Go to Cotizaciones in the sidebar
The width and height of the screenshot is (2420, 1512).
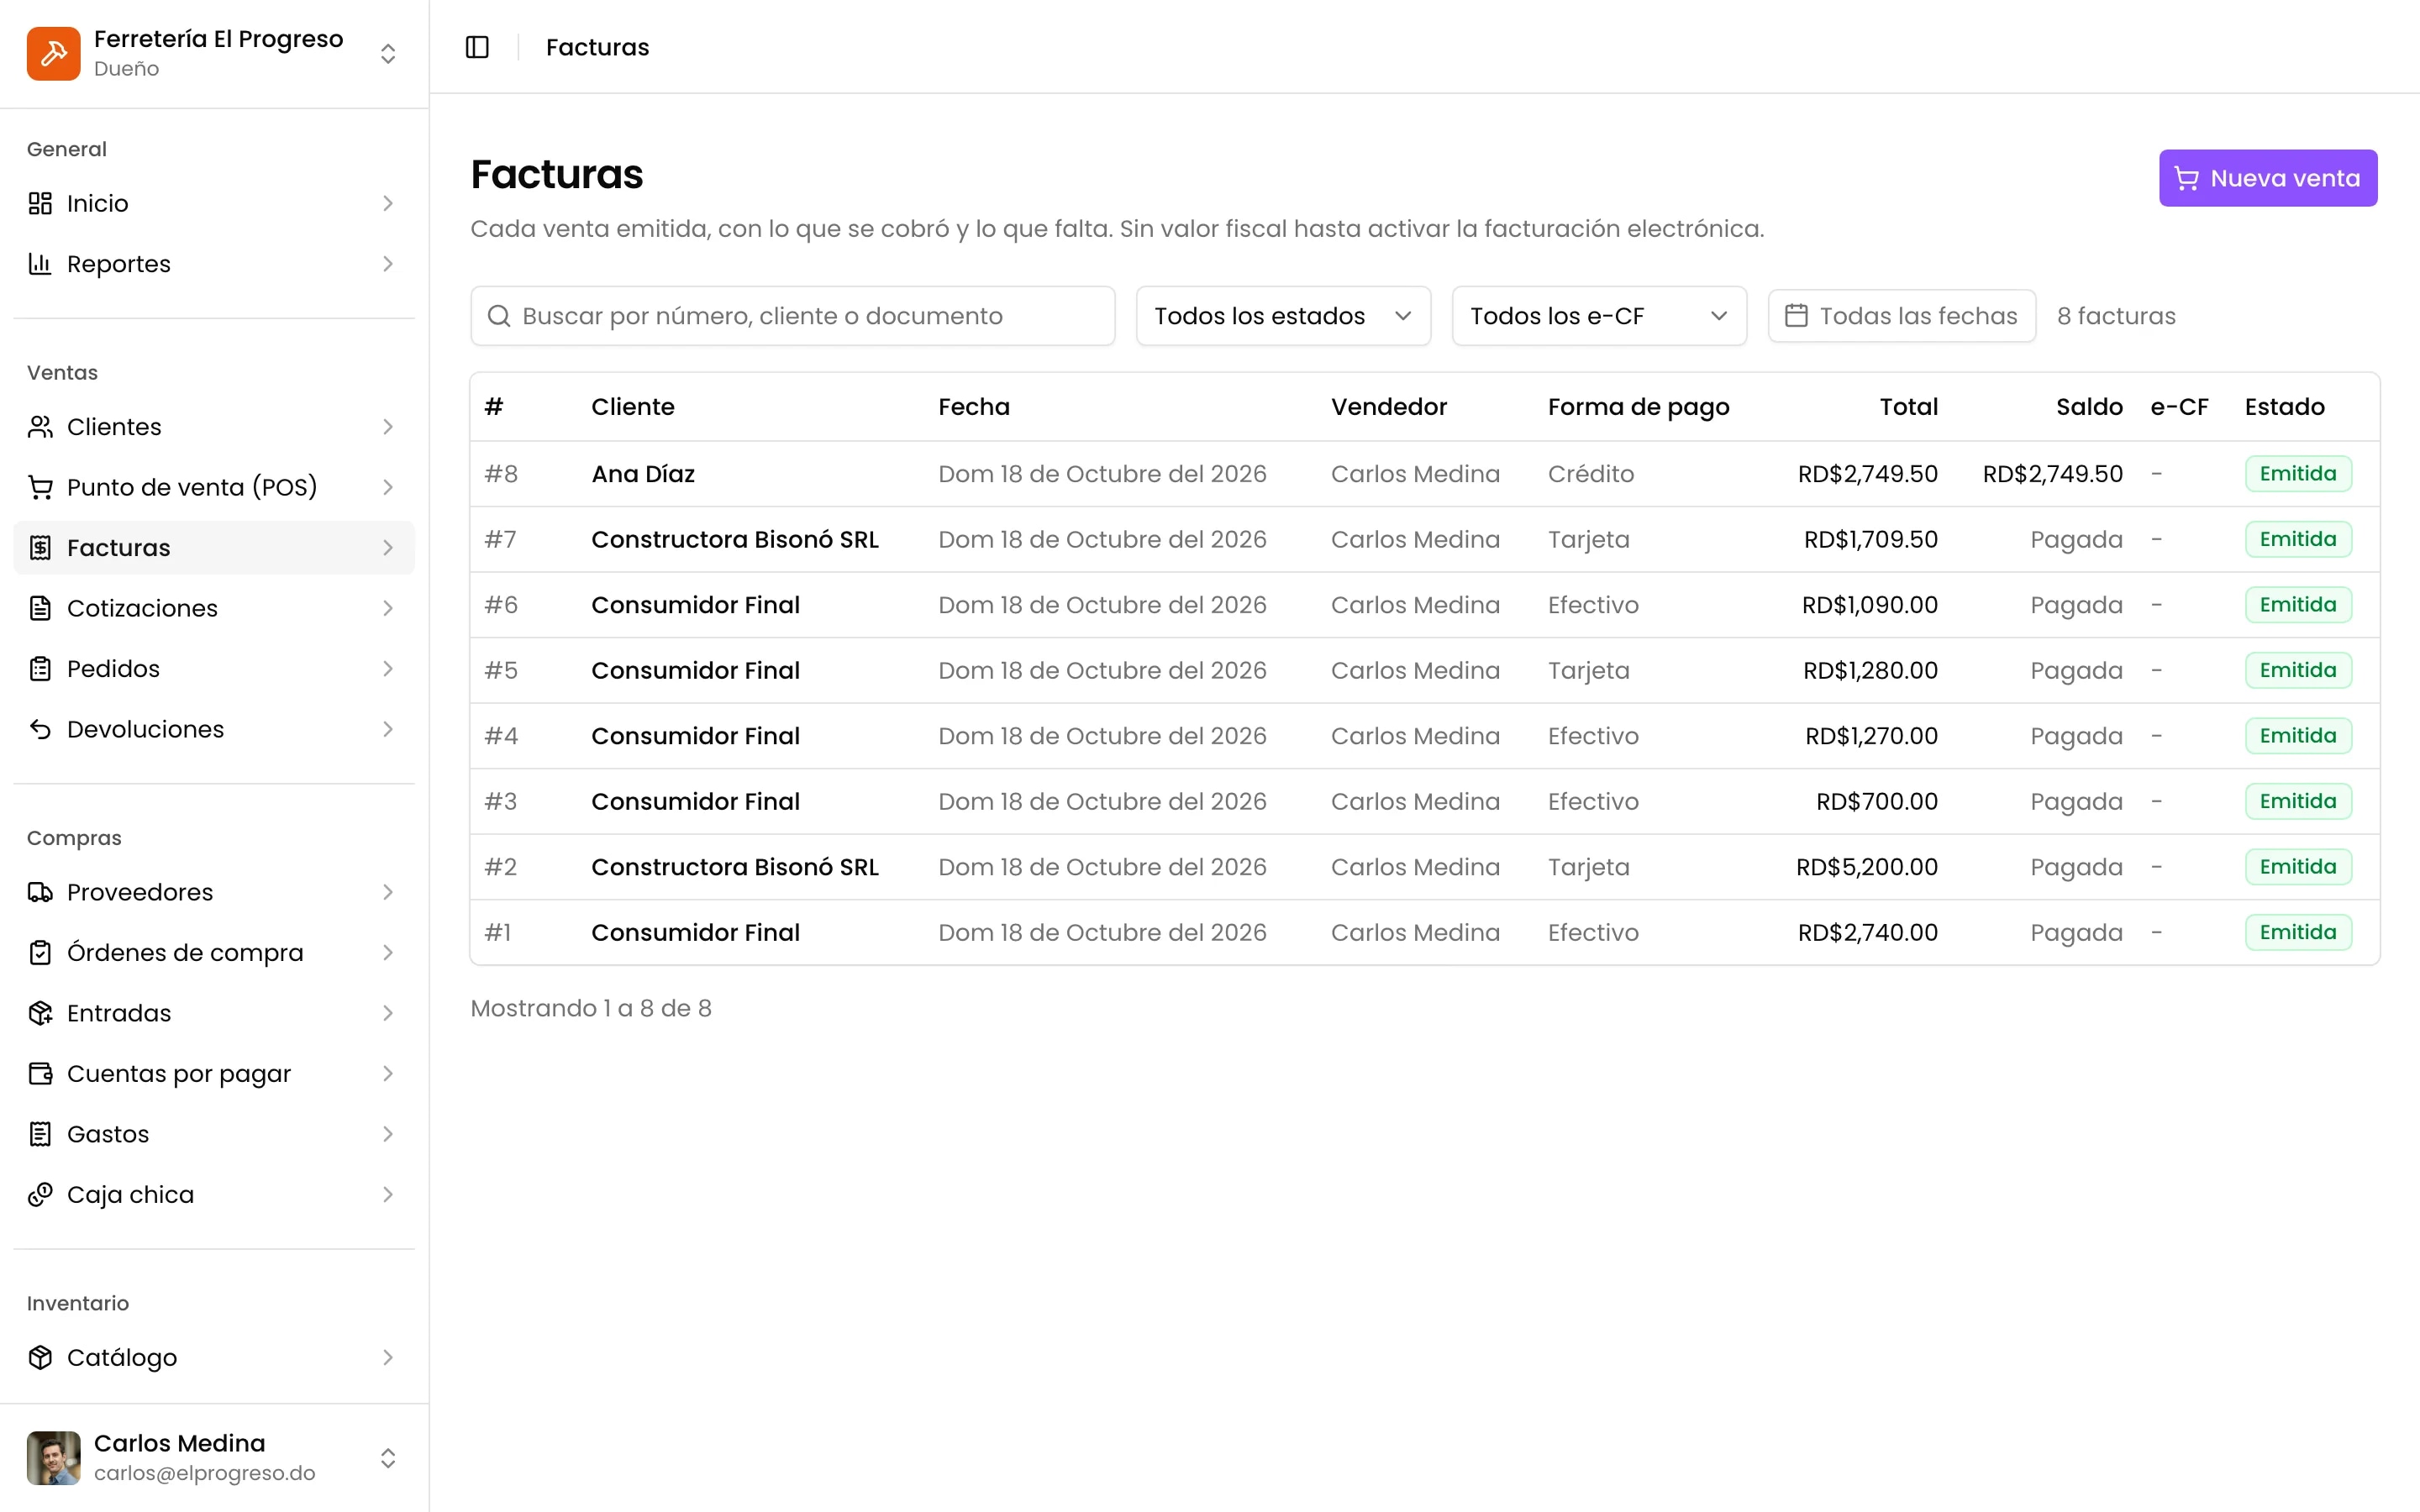(x=214, y=608)
